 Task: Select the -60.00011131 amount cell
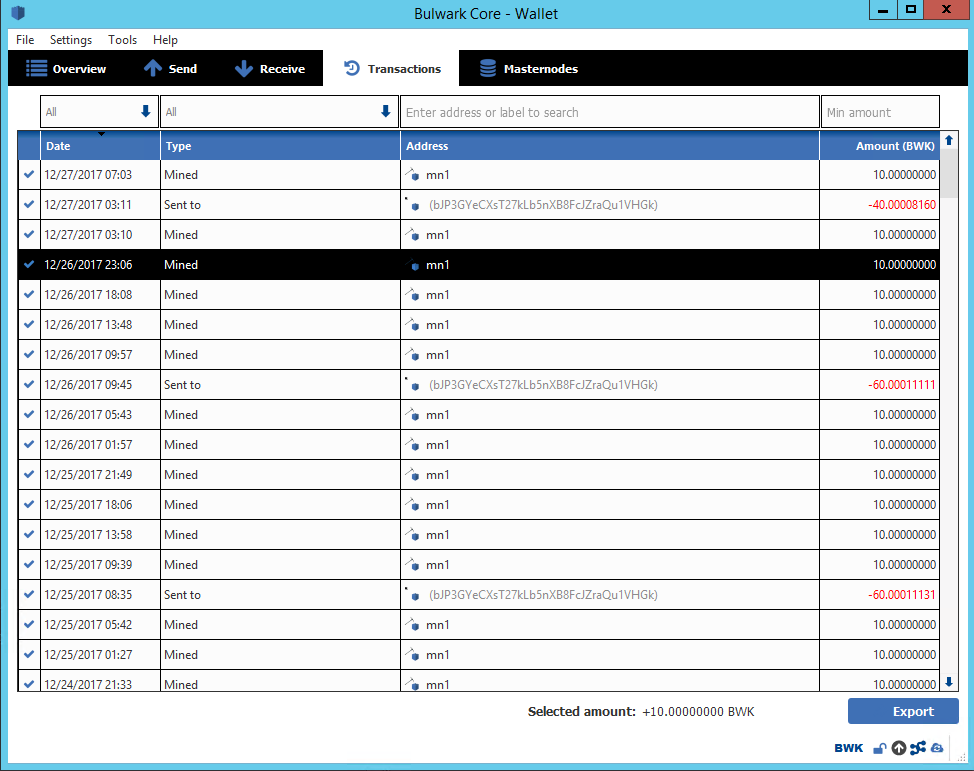[x=880, y=595]
